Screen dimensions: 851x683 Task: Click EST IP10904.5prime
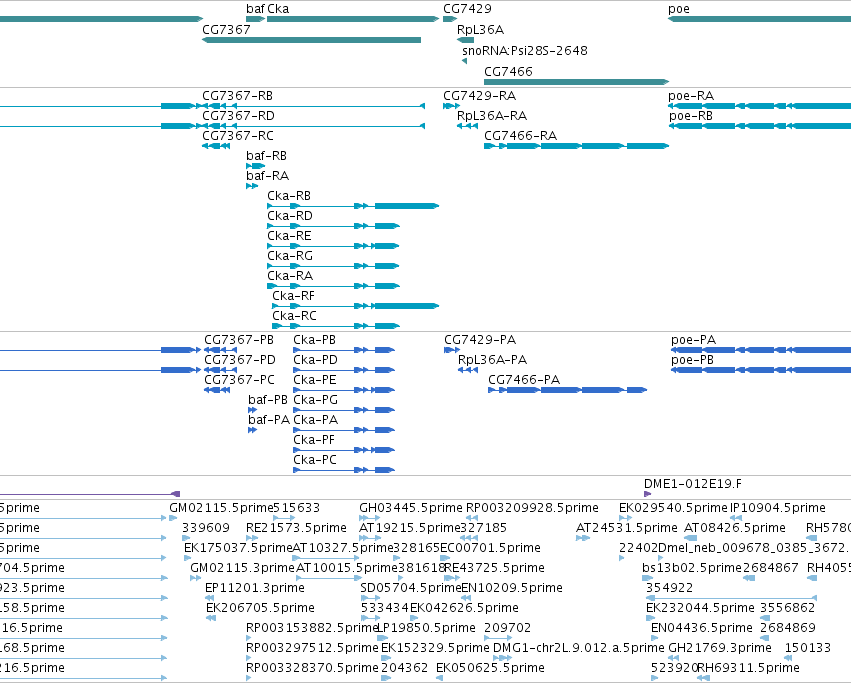[x=778, y=508]
